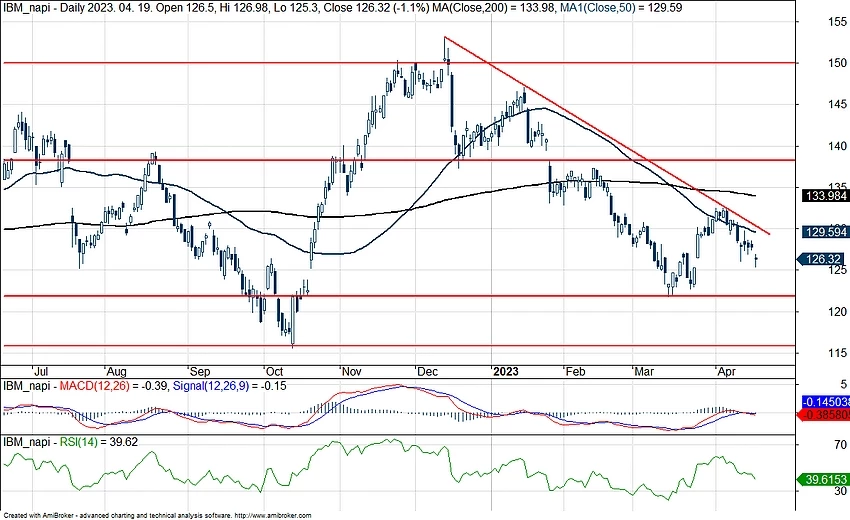This screenshot has width=850, height=520.
Task: Click the RSI 30 level label
Action: [840, 491]
